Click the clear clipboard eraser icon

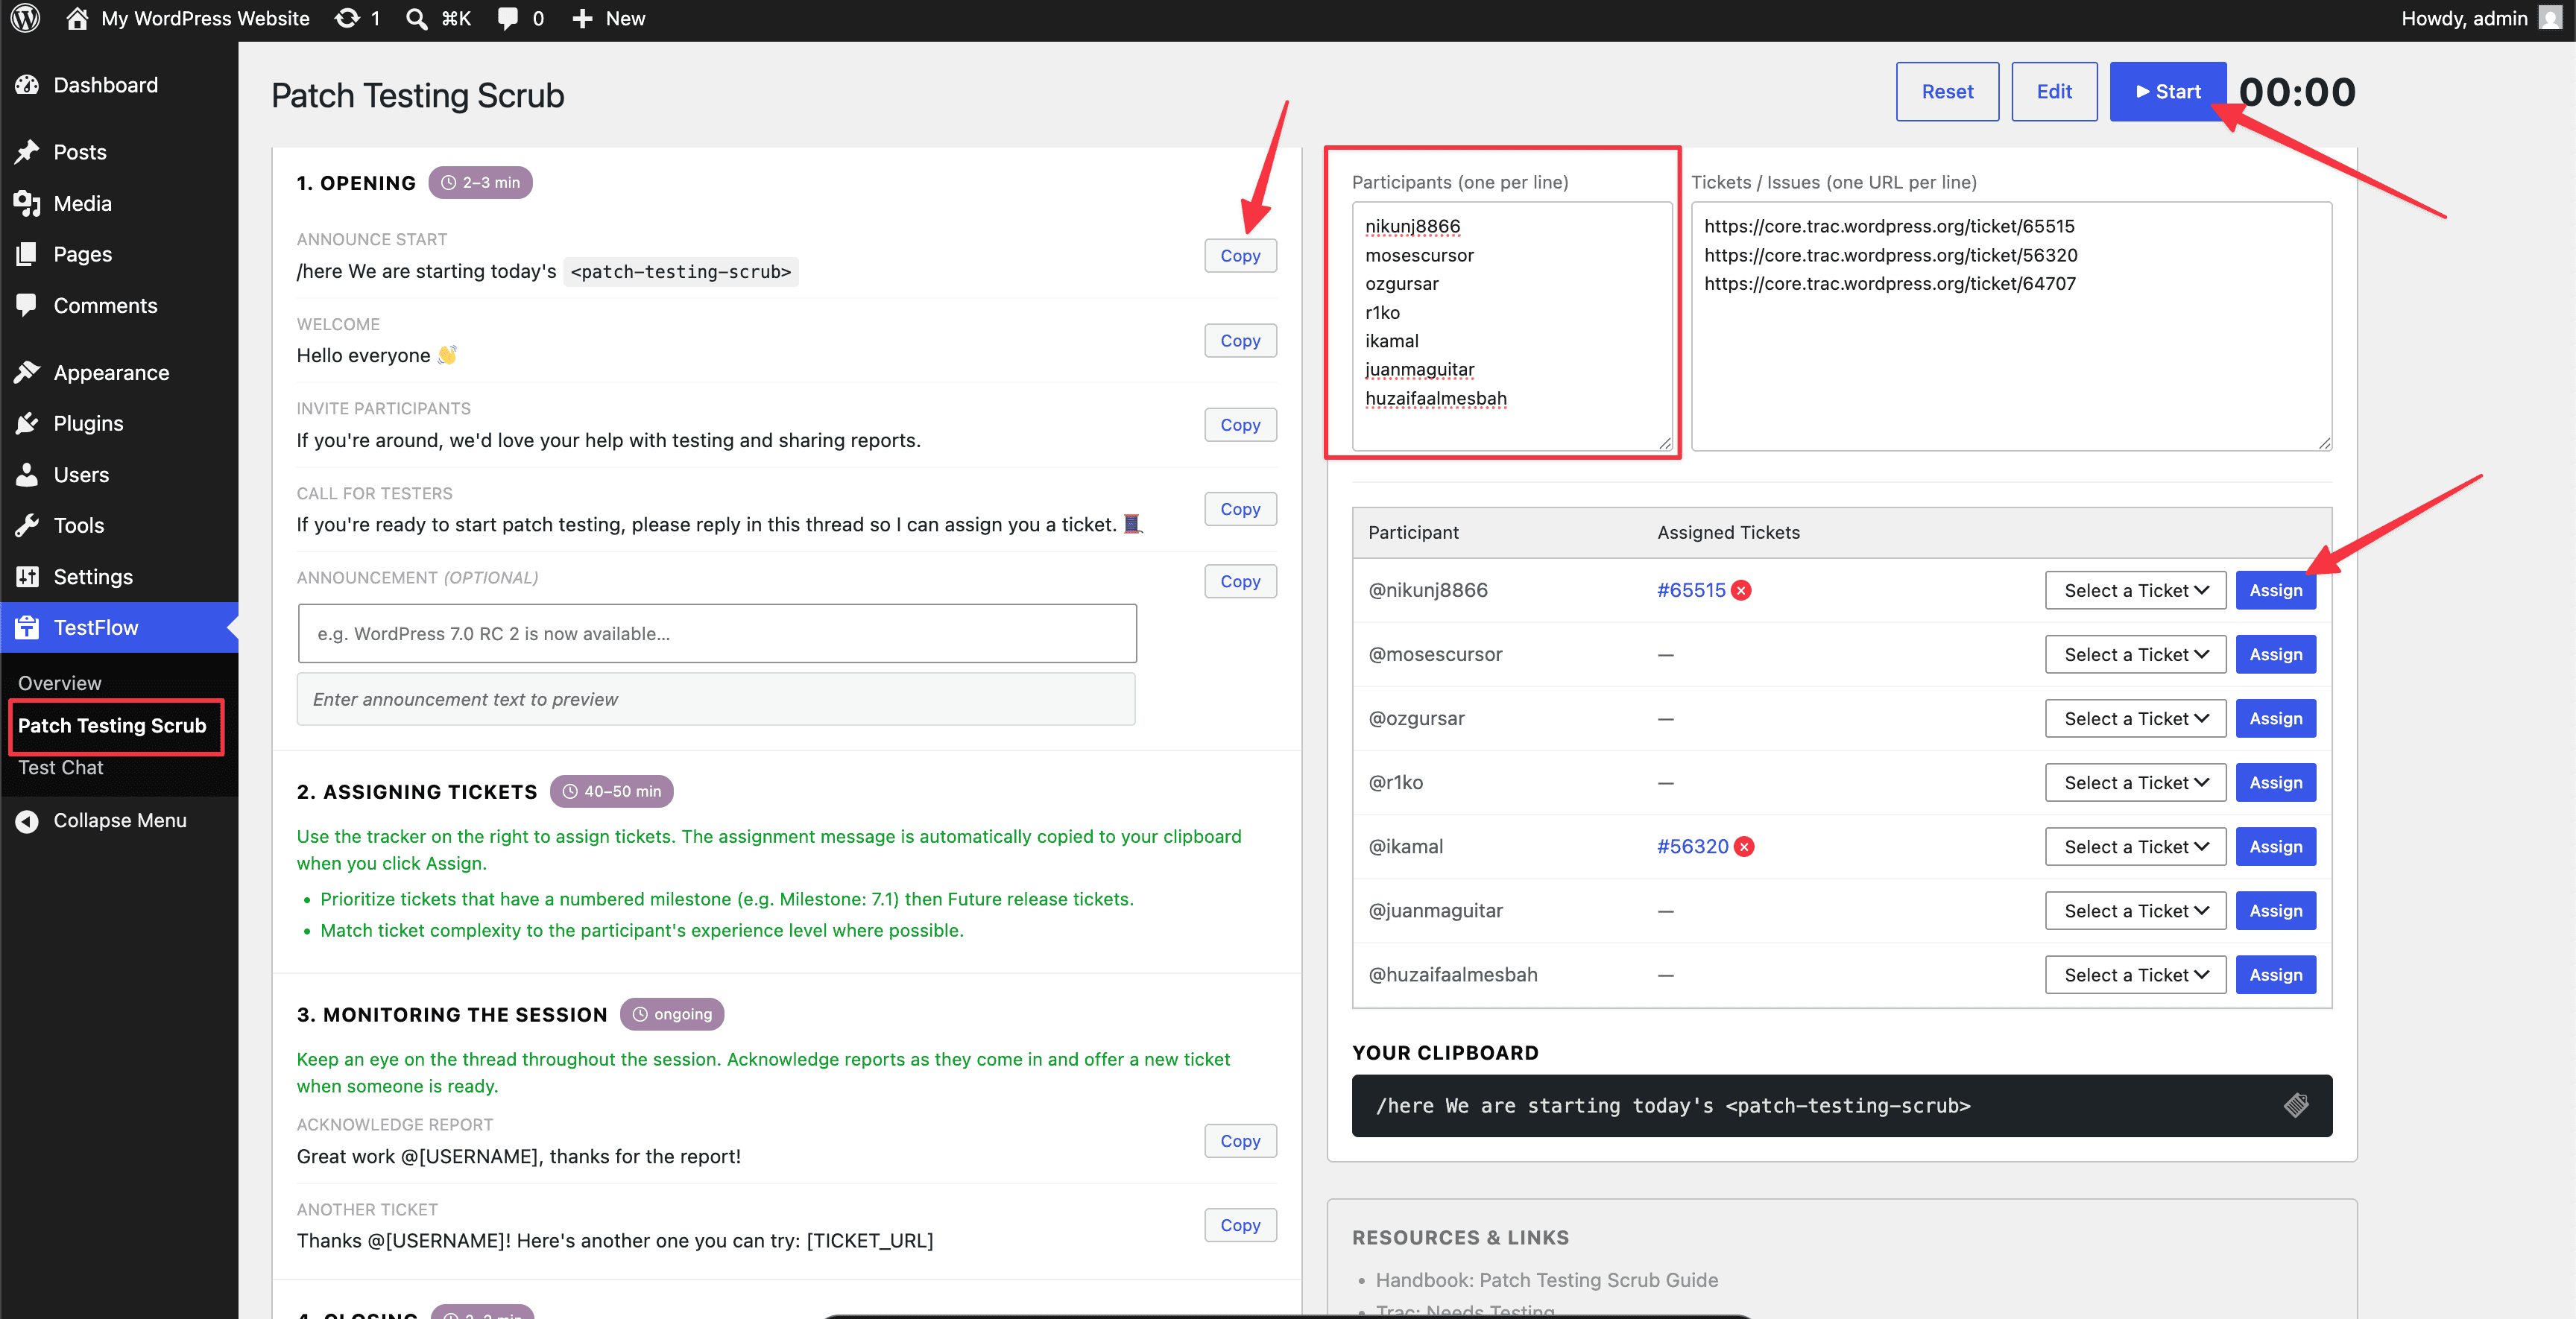coord(2296,1105)
